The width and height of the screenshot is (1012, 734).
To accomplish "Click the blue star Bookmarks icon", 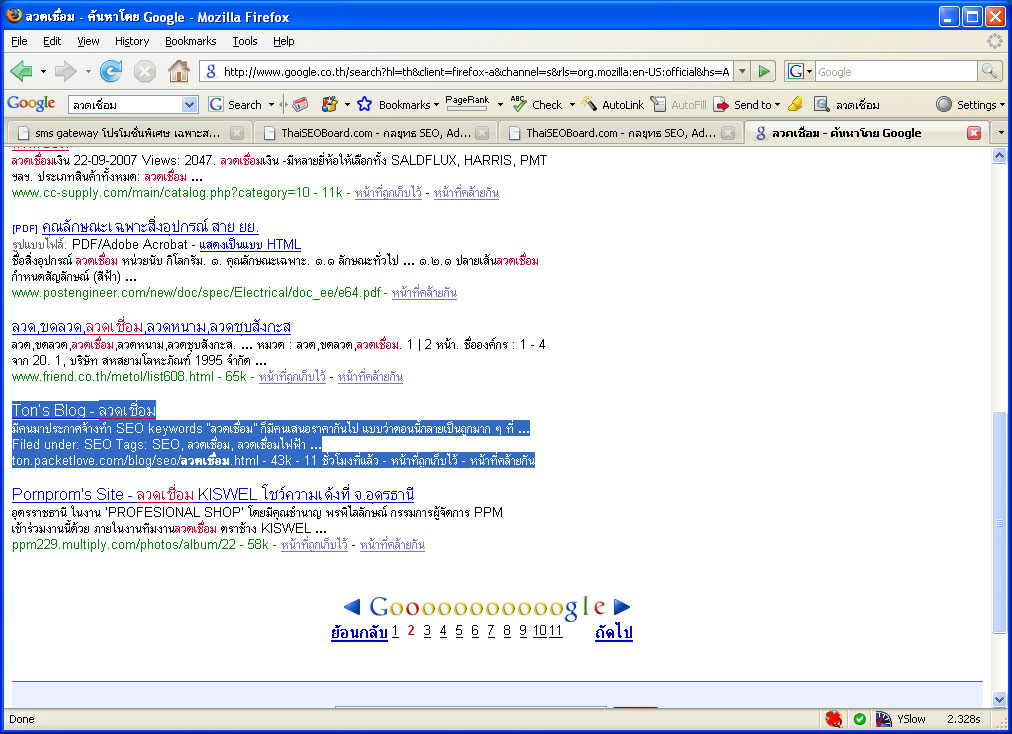I will click(x=365, y=105).
